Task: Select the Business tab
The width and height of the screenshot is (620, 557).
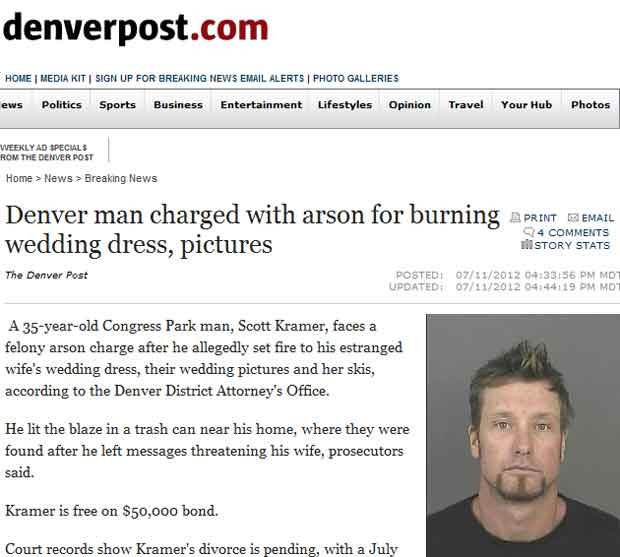Action: pyautogui.click(x=178, y=105)
